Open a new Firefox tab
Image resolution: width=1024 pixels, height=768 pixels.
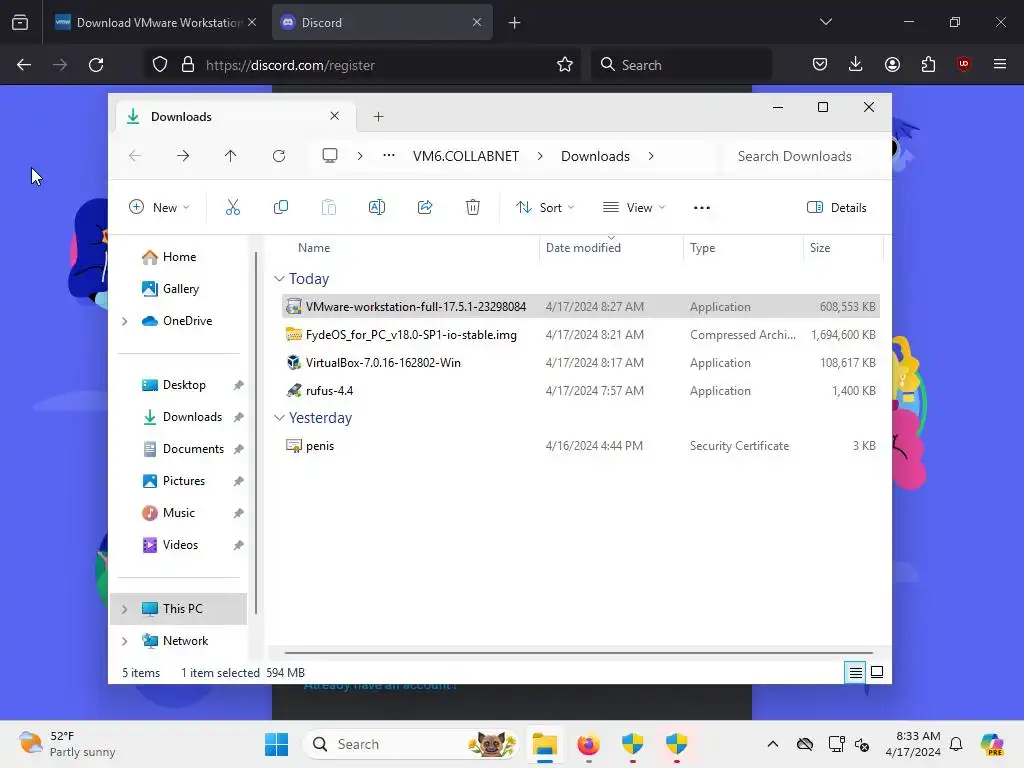[515, 23]
